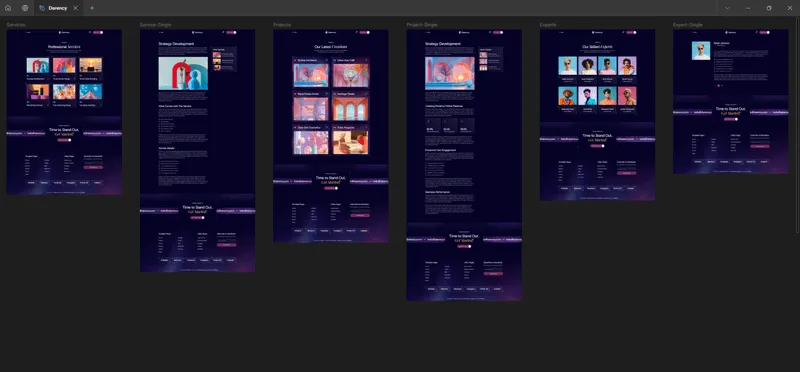Select the hero image in Service Single
Image resolution: width=800 pixels, height=372 pixels.
click(183, 73)
